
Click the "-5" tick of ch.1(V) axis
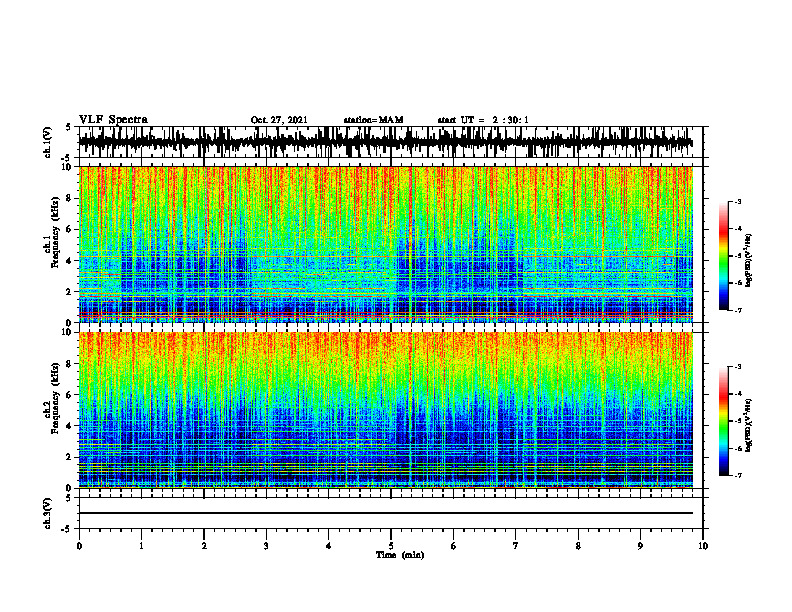click(x=67, y=158)
